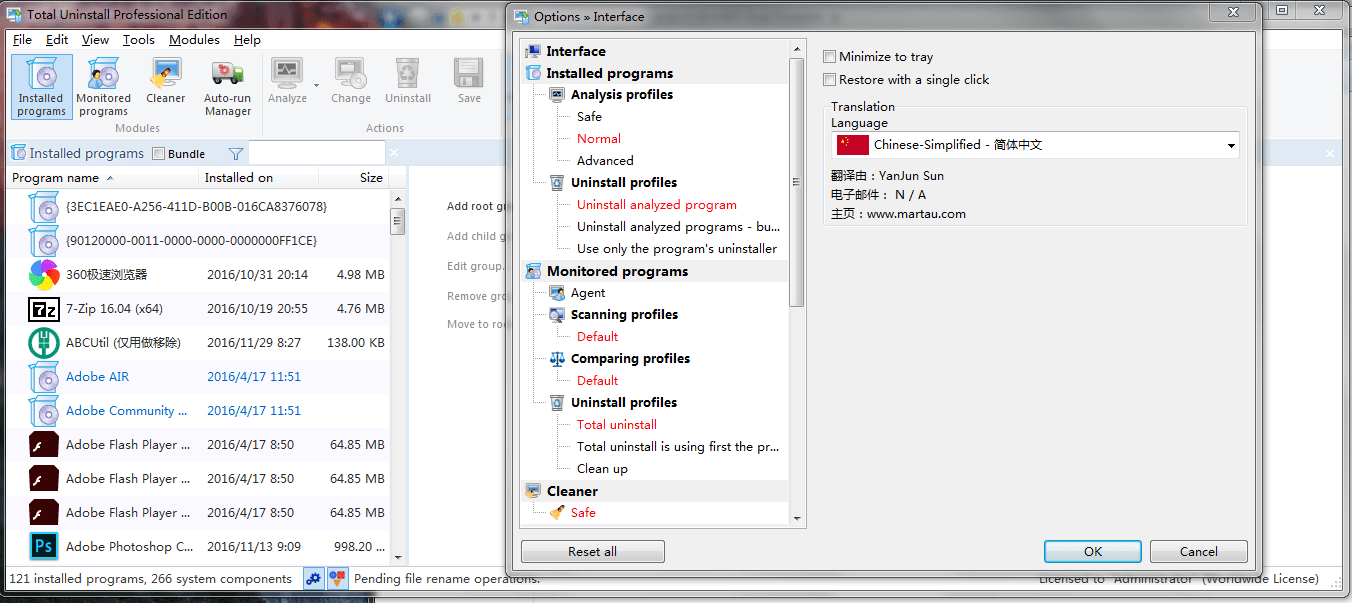Sort by the Program name column header
Viewport: 1352px width, 603px height.
(56, 178)
